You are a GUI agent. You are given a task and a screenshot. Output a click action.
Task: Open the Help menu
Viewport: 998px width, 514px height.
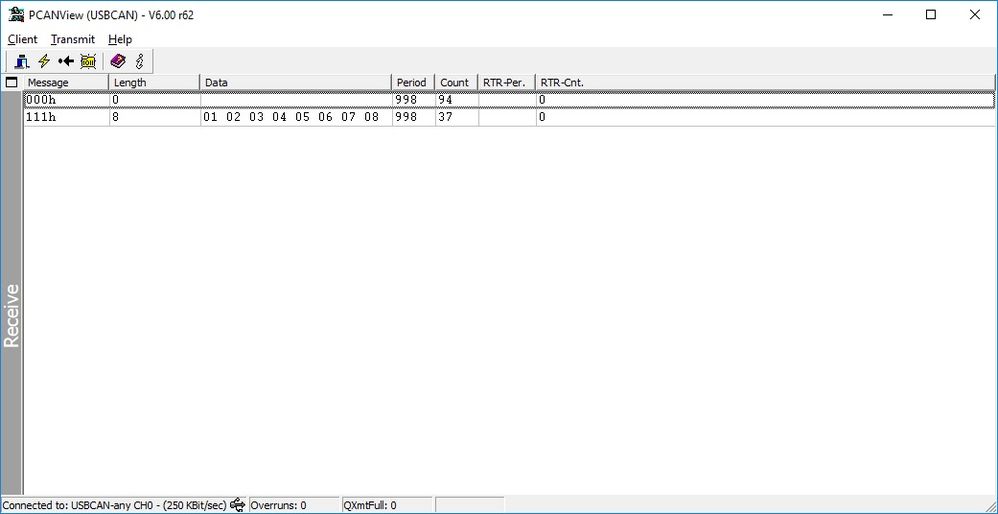pyautogui.click(x=120, y=39)
